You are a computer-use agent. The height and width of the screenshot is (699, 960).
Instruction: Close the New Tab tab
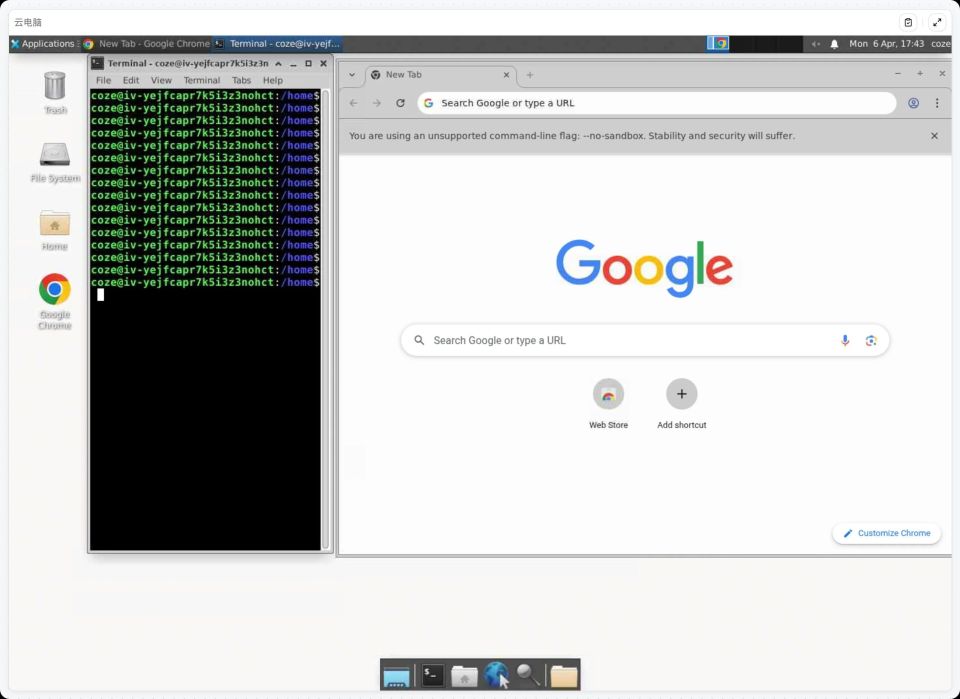pyautogui.click(x=506, y=75)
